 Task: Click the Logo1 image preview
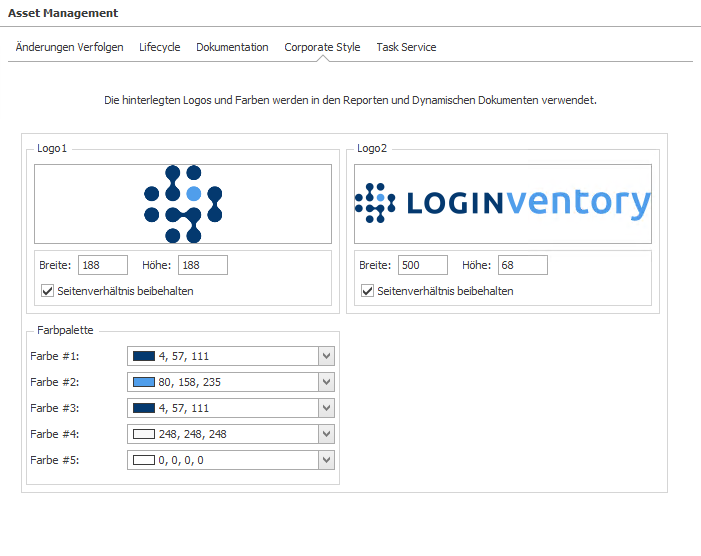(183, 204)
